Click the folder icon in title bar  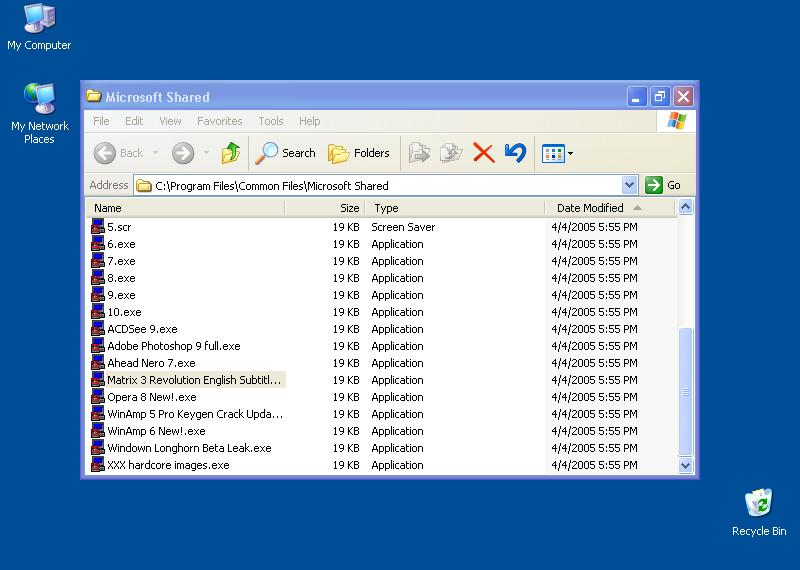94,96
